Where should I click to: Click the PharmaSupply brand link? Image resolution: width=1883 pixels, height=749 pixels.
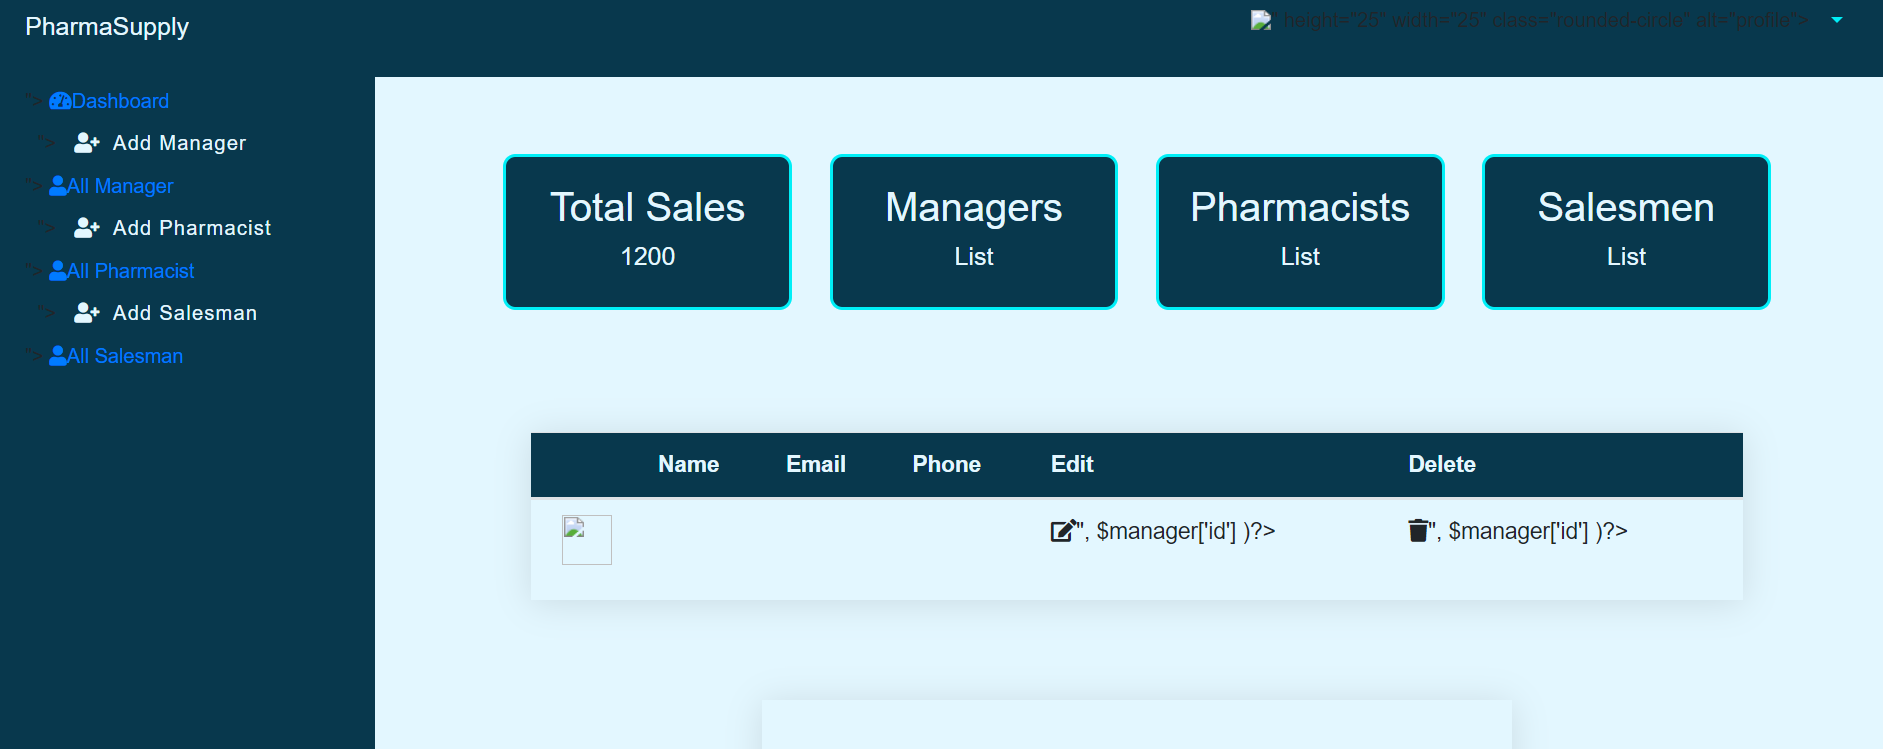[107, 27]
